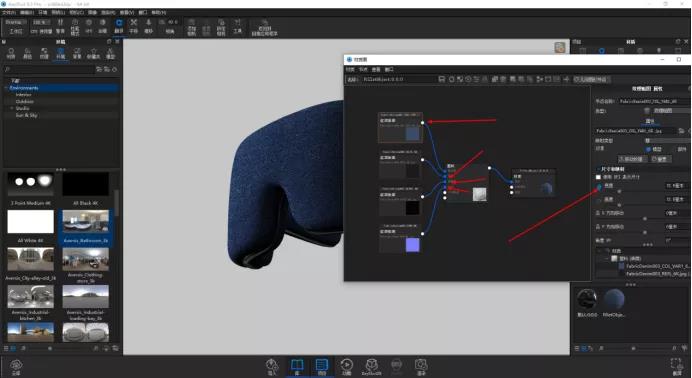
Task: Click the save icon in material graph toolbar
Action: tap(441, 79)
